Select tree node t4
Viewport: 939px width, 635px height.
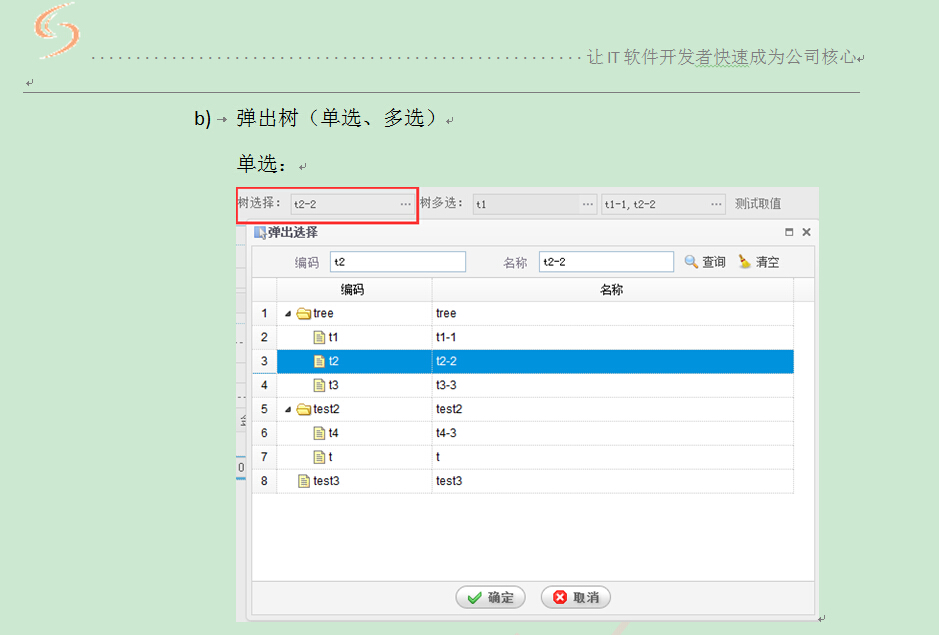pyautogui.click(x=334, y=433)
